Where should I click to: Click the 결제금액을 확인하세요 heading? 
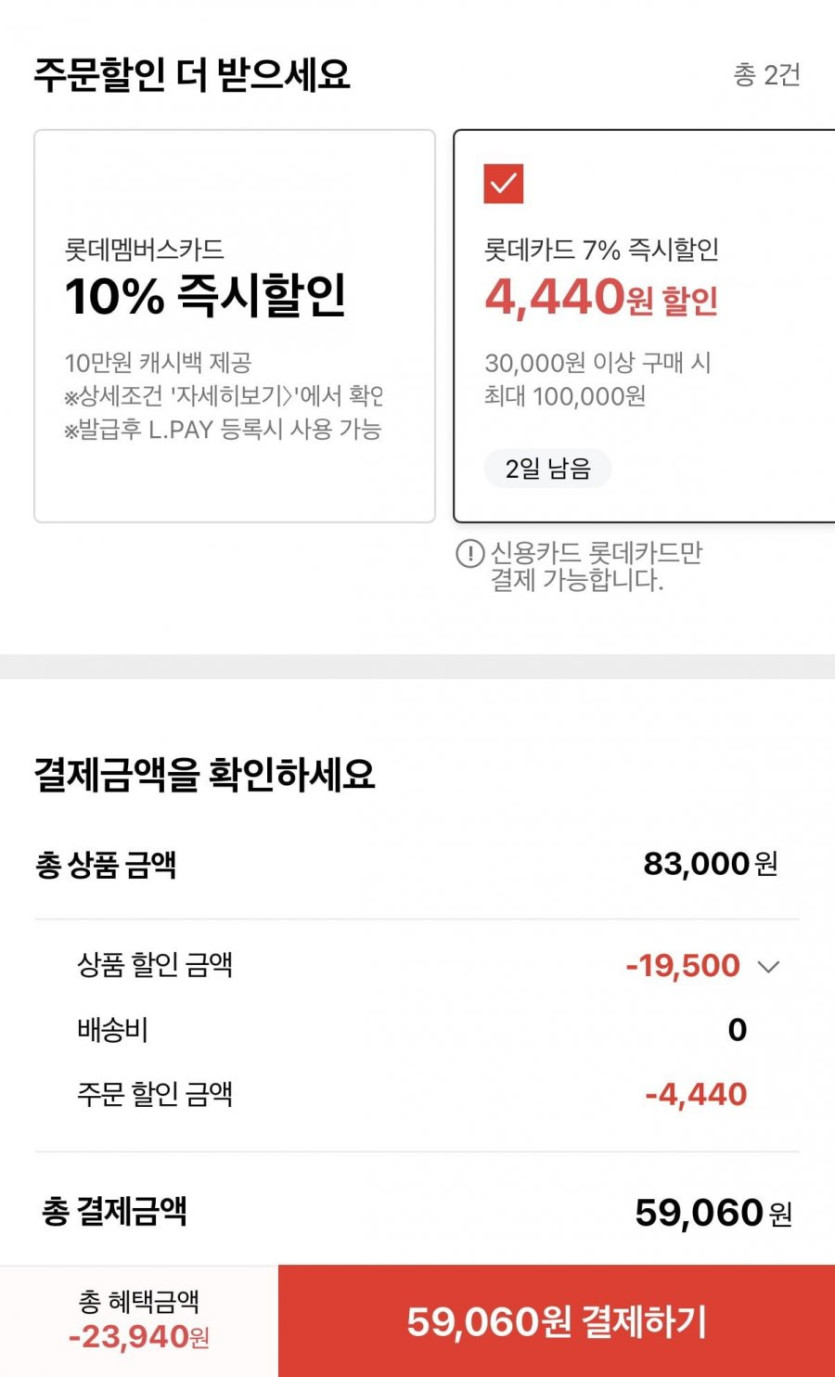(205, 775)
